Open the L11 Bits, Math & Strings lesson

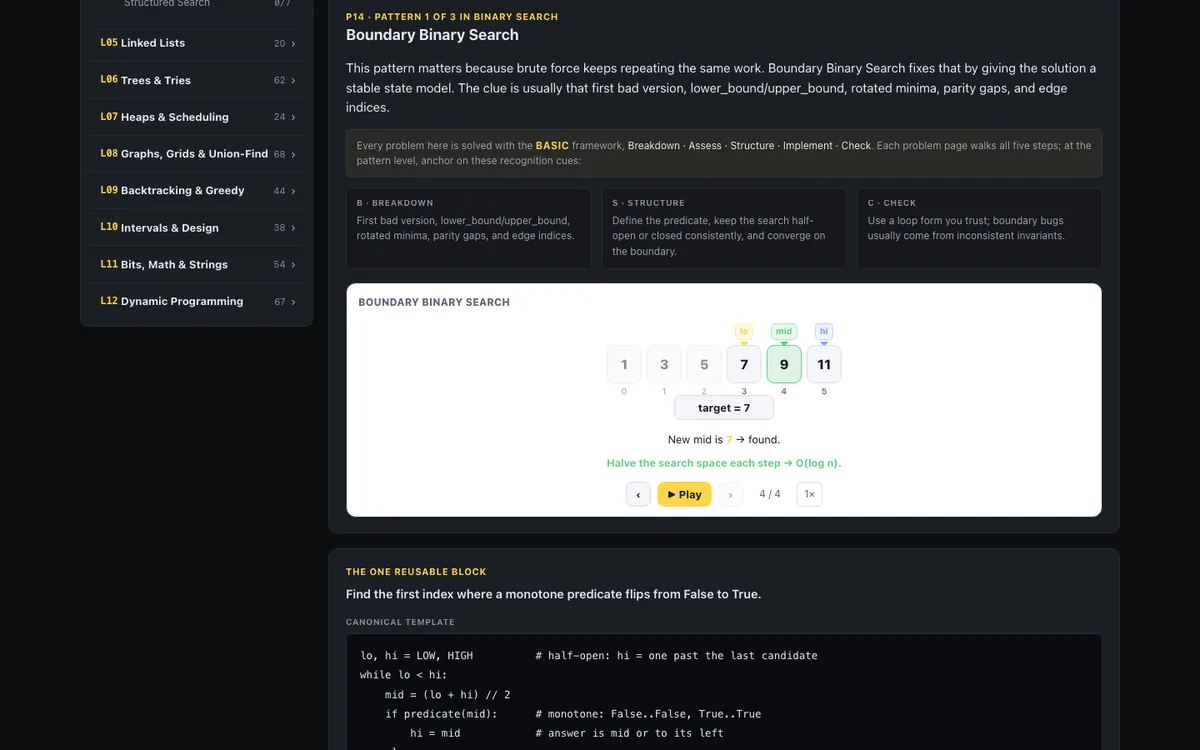coord(197,264)
